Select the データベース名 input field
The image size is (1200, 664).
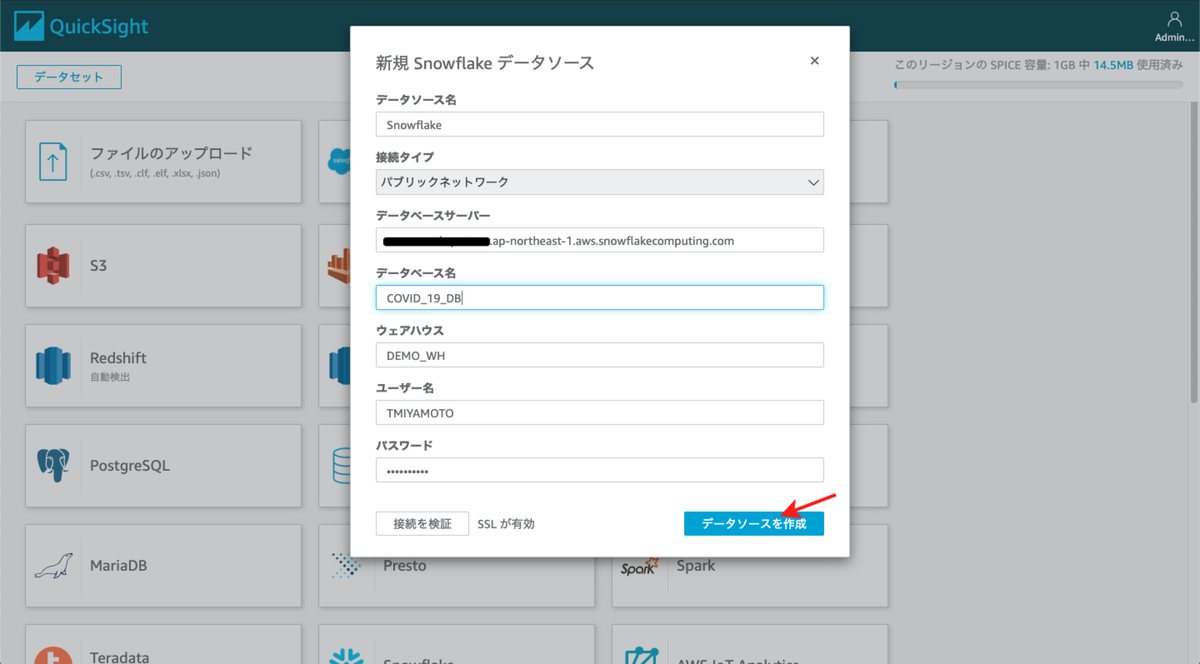pyautogui.click(x=600, y=297)
